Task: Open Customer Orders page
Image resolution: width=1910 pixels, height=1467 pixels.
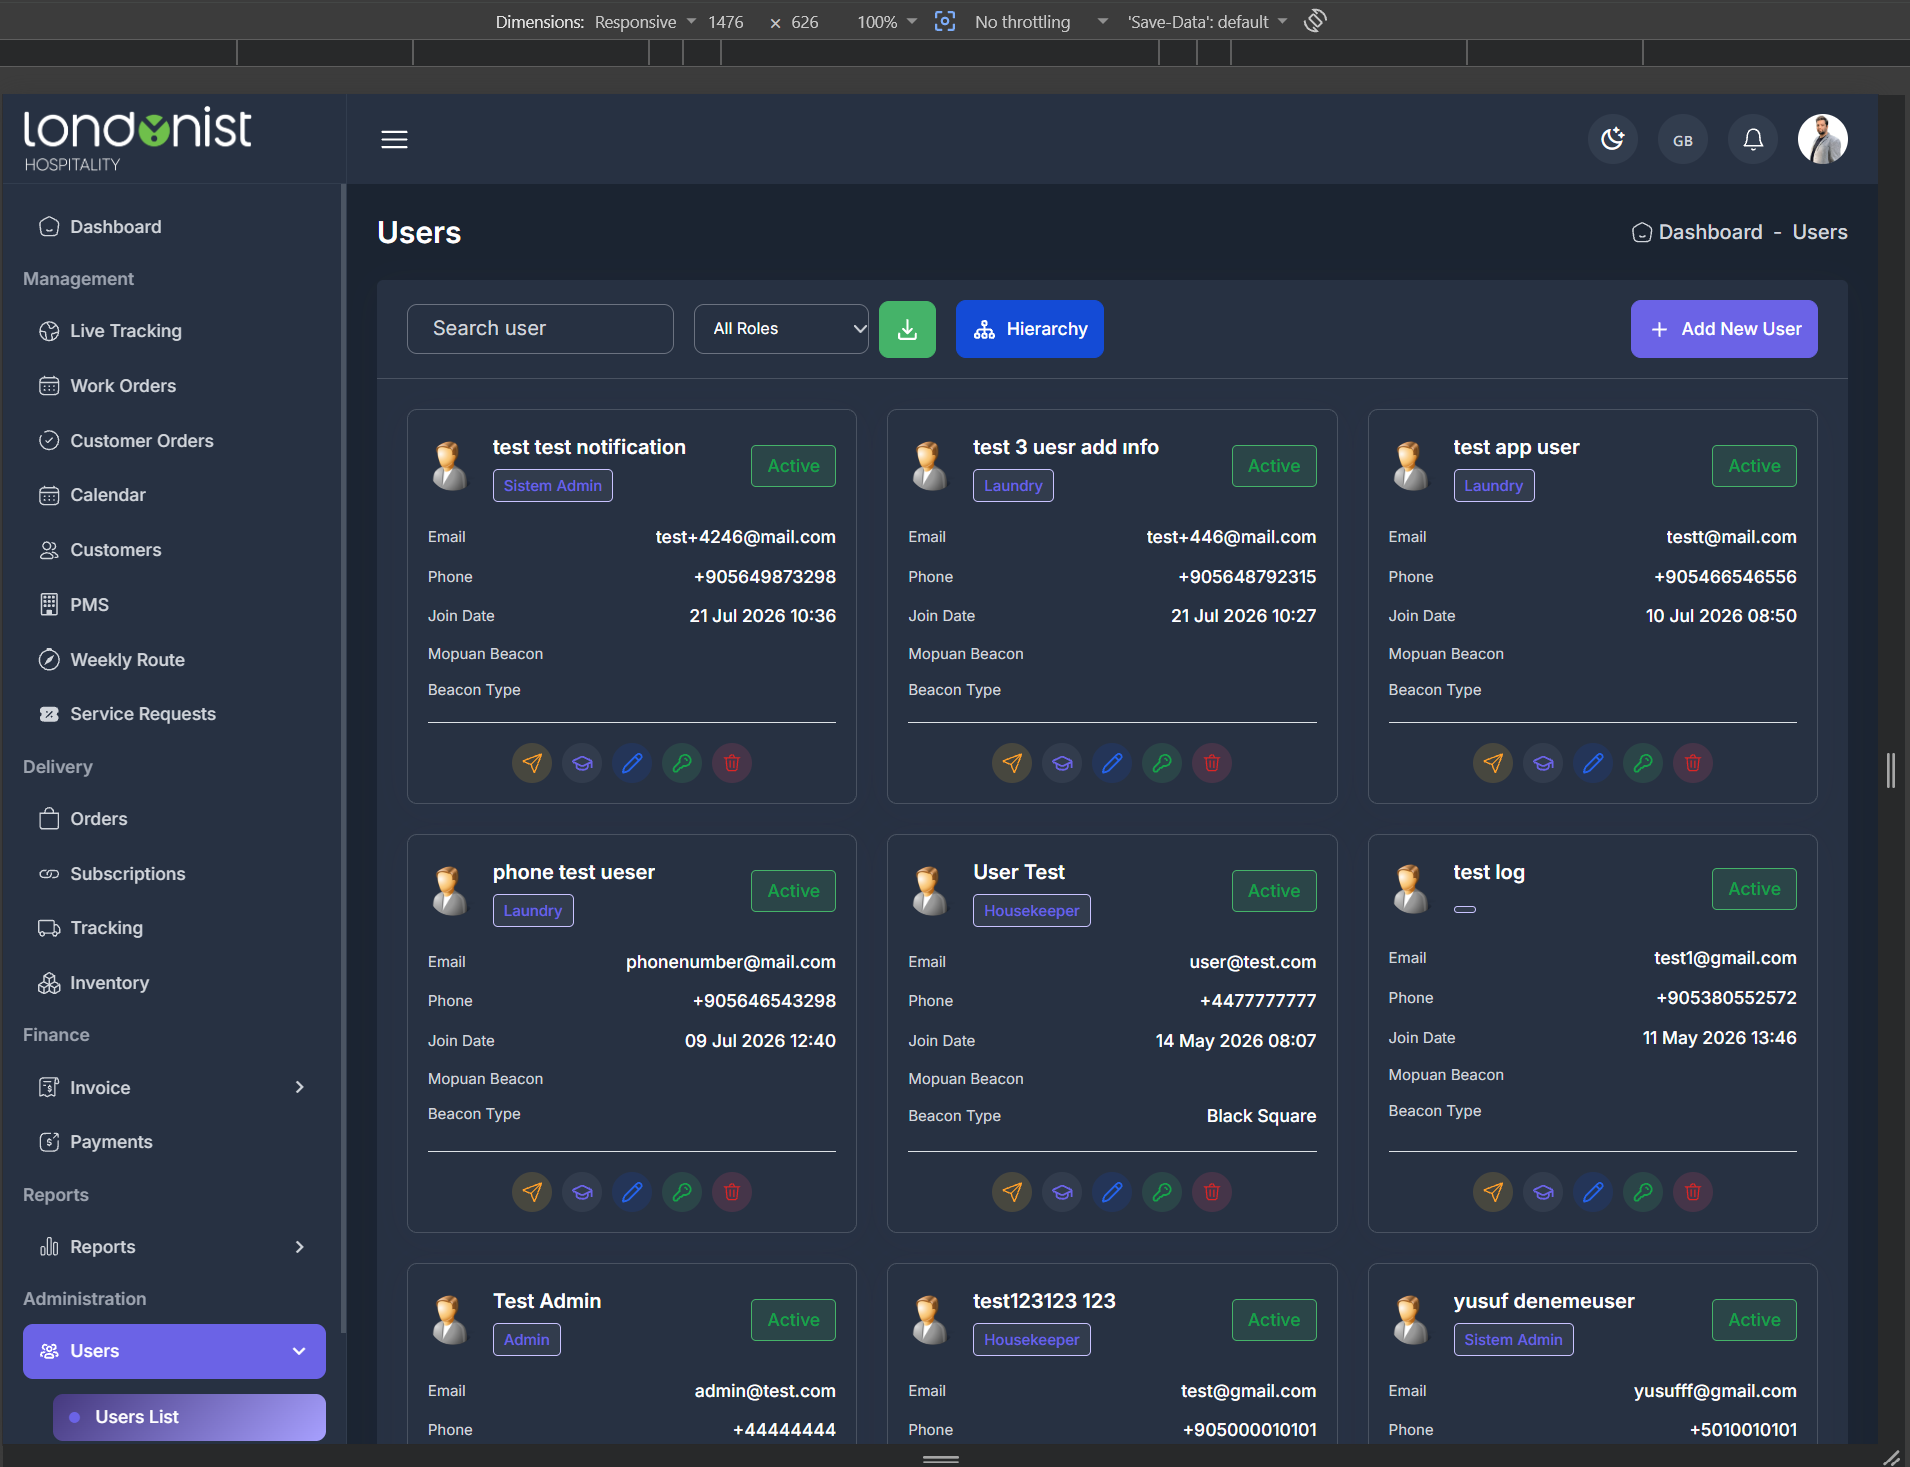Action: click(x=141, y=441)
